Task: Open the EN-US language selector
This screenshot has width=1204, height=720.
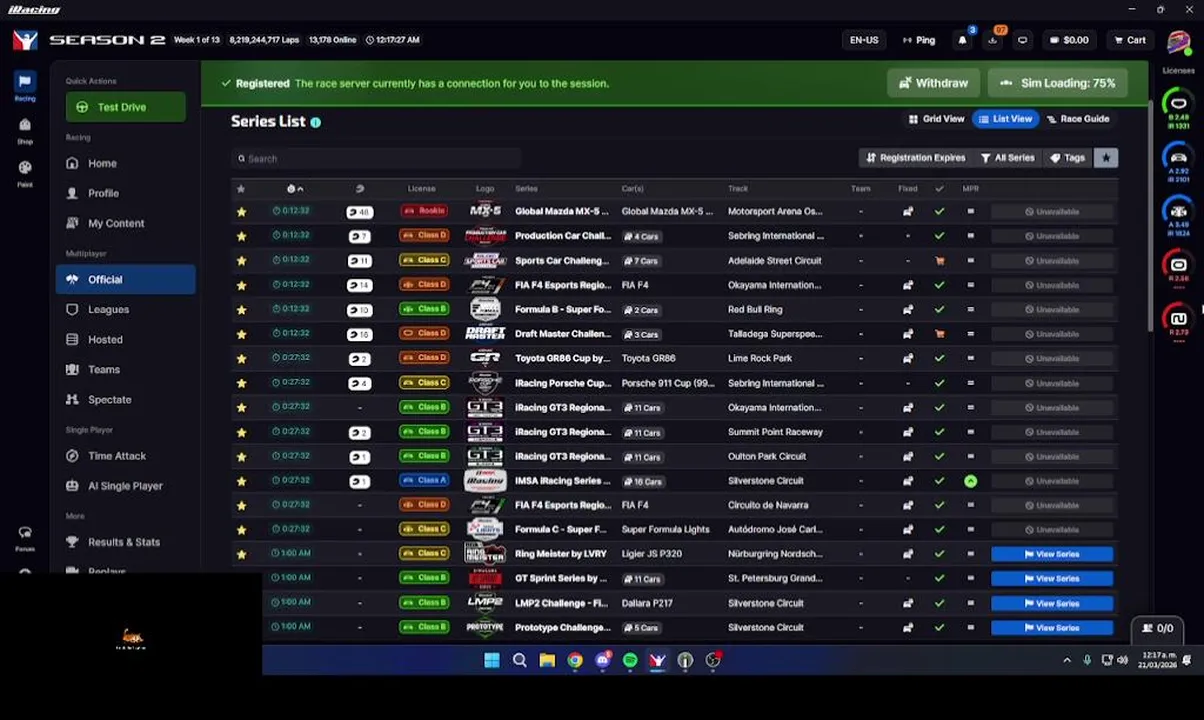Action: click(x=864, y=40)
